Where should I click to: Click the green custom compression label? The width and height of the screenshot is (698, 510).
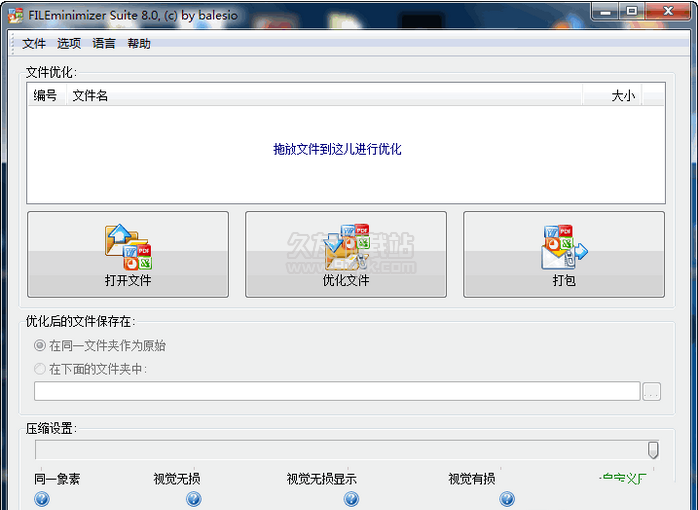(x=623, y=479)
